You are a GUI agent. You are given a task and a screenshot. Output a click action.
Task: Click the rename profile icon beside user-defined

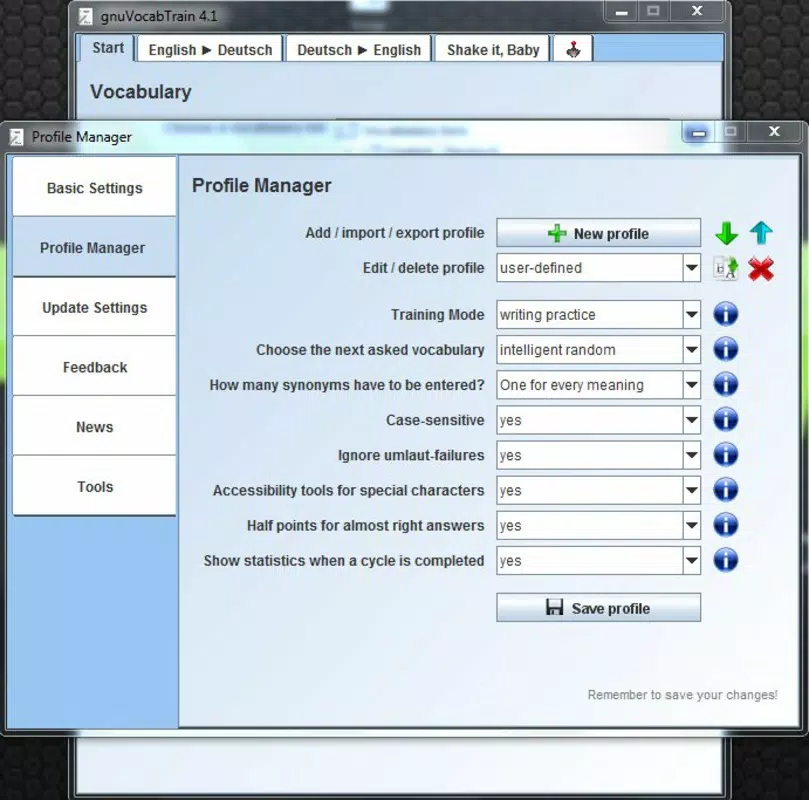click(726, 268)
